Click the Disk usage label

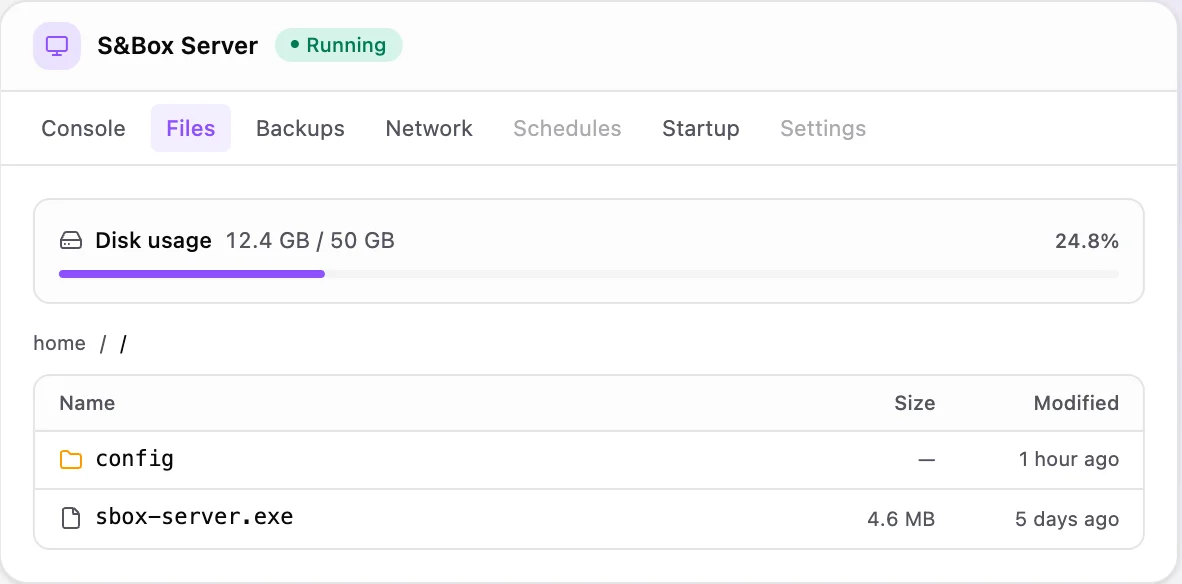(153, 241)
